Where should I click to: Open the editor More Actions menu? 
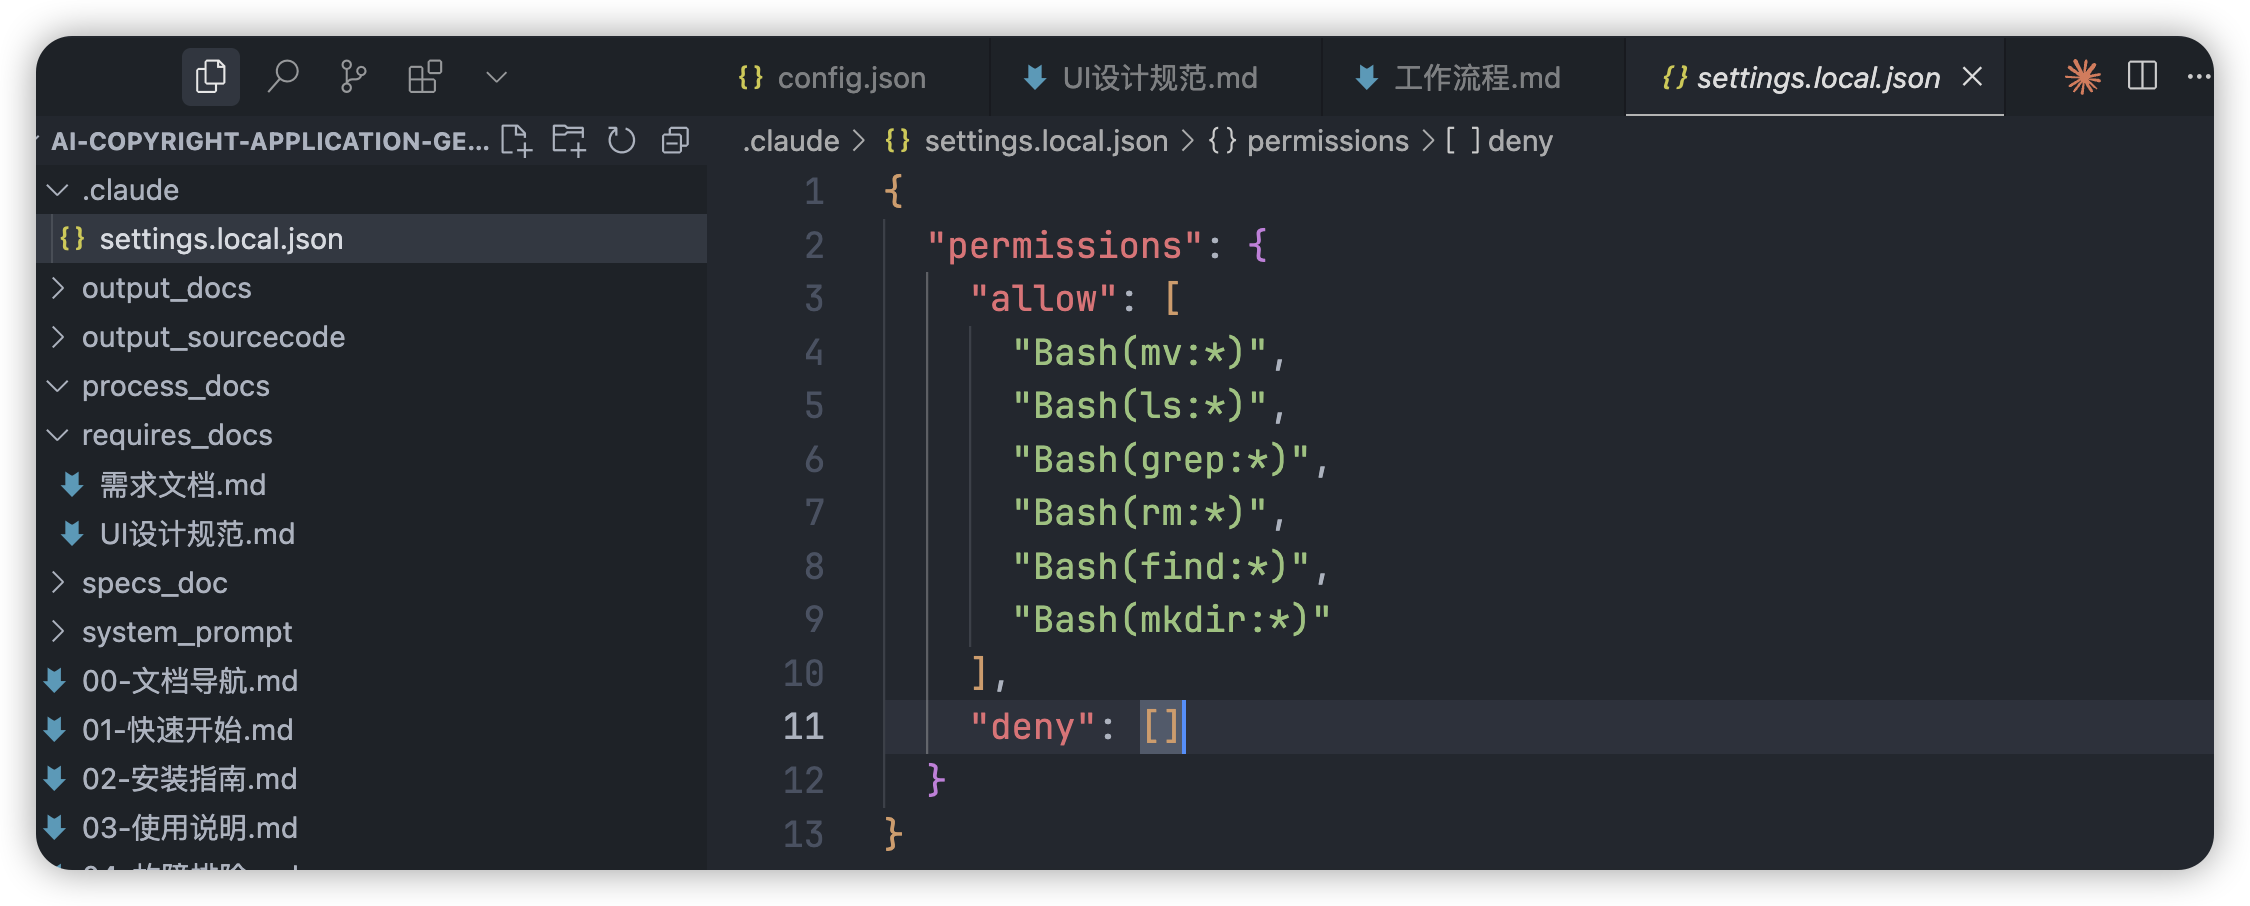click(x=2198, y=77)
